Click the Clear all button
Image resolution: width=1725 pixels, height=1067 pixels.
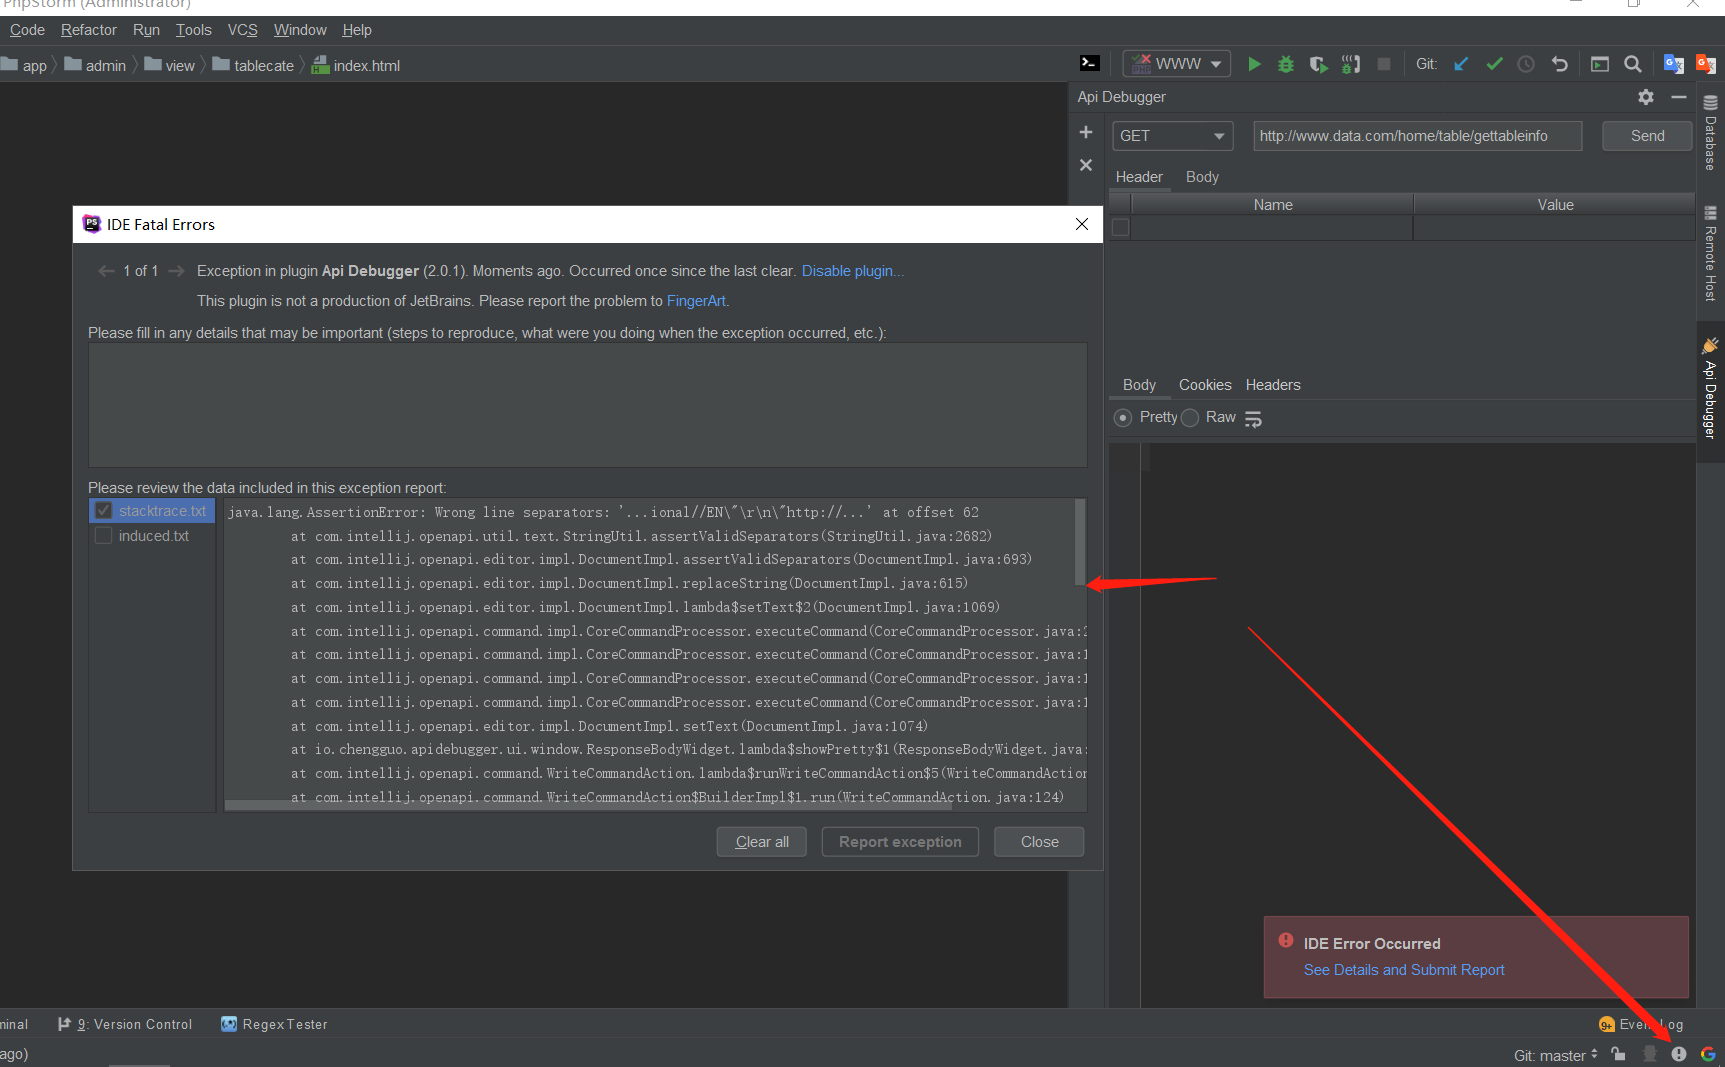click(x=762, y=842)
